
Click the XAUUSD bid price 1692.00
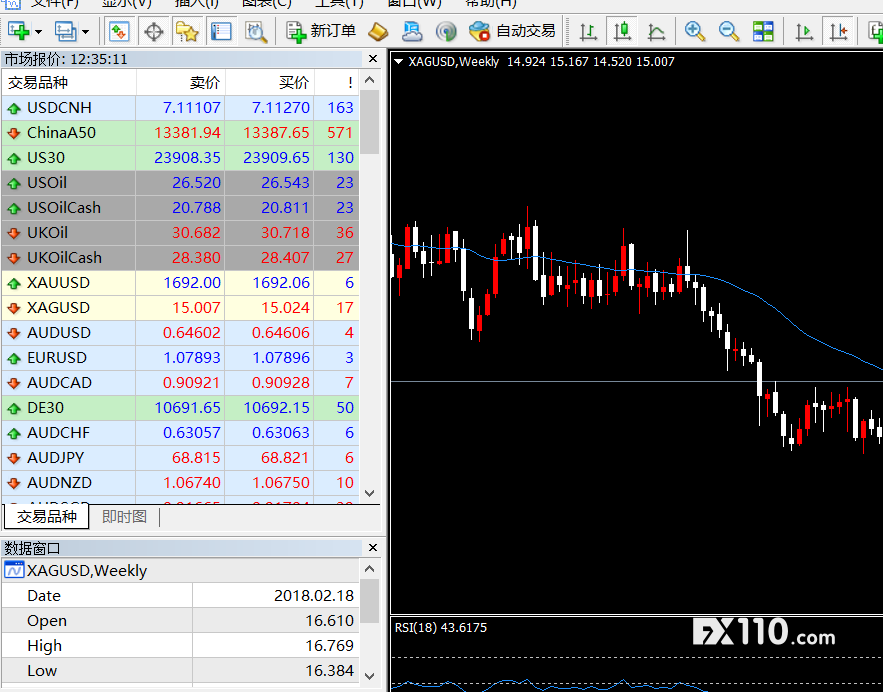click(x=192, y=283)
